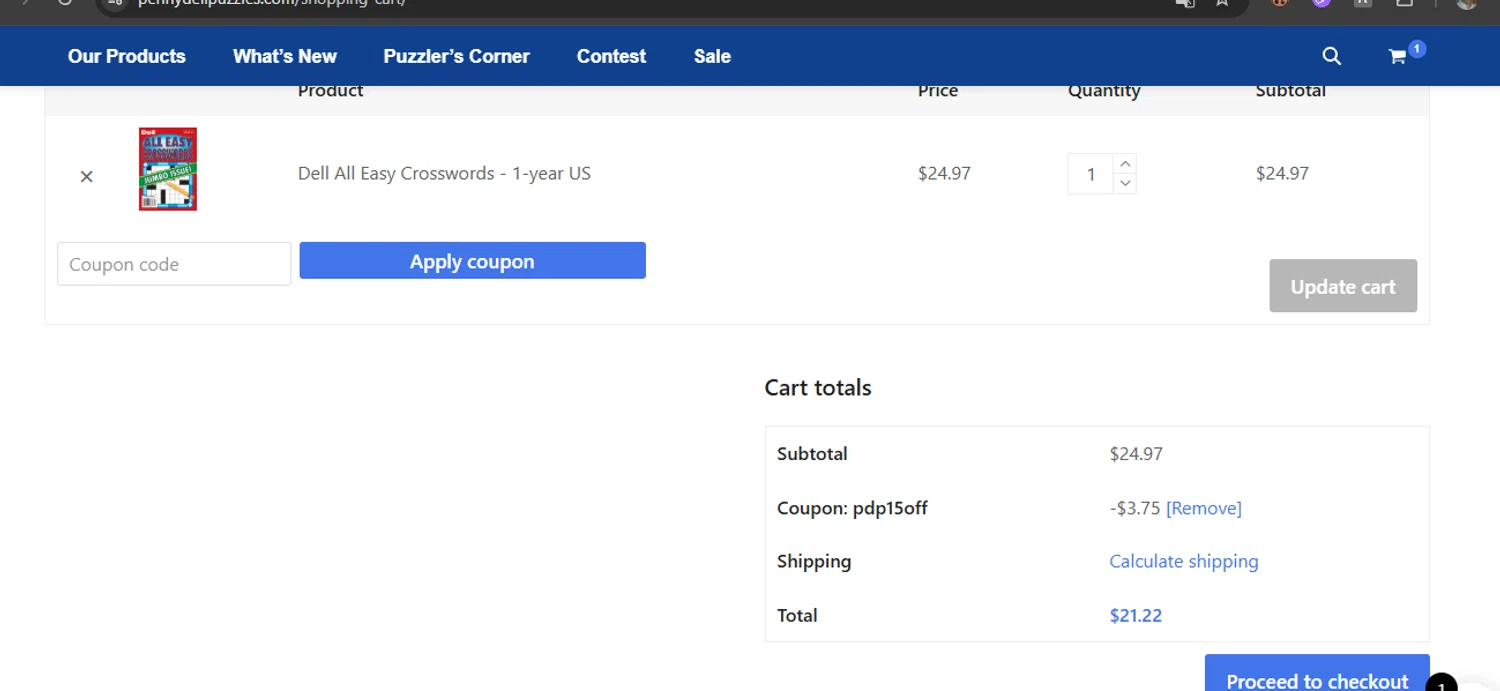Image resolution: width=1500 pixels, height=691 pixels.
Task: Increase quantity with the up arrow
Action: (x=1125, y=164)
